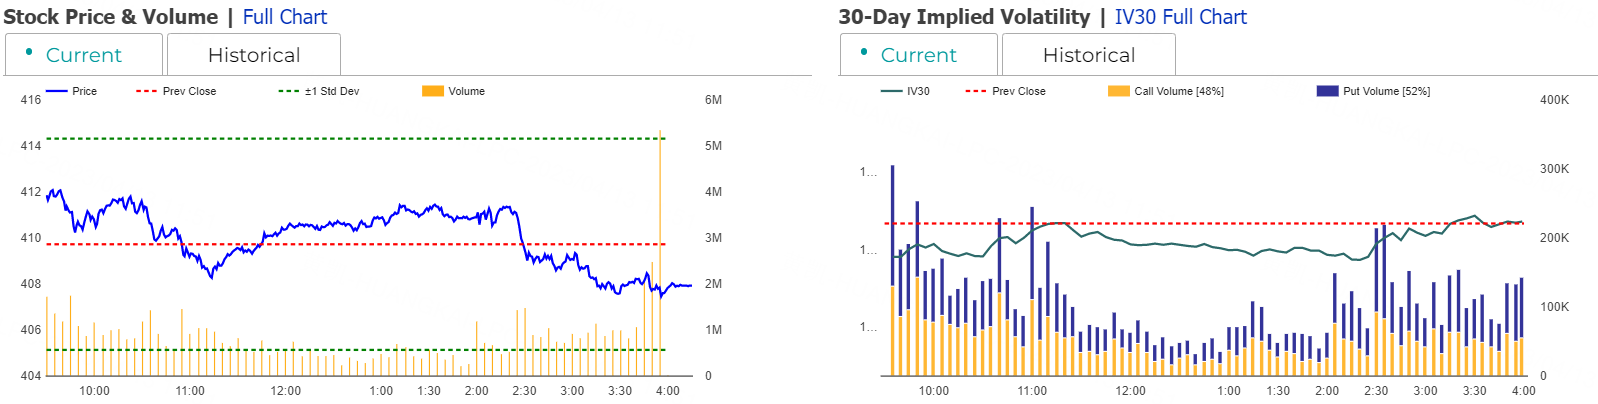
Task: Toggle the red Prev Close legend in the stock chart
Action: (x=146, y=91)
